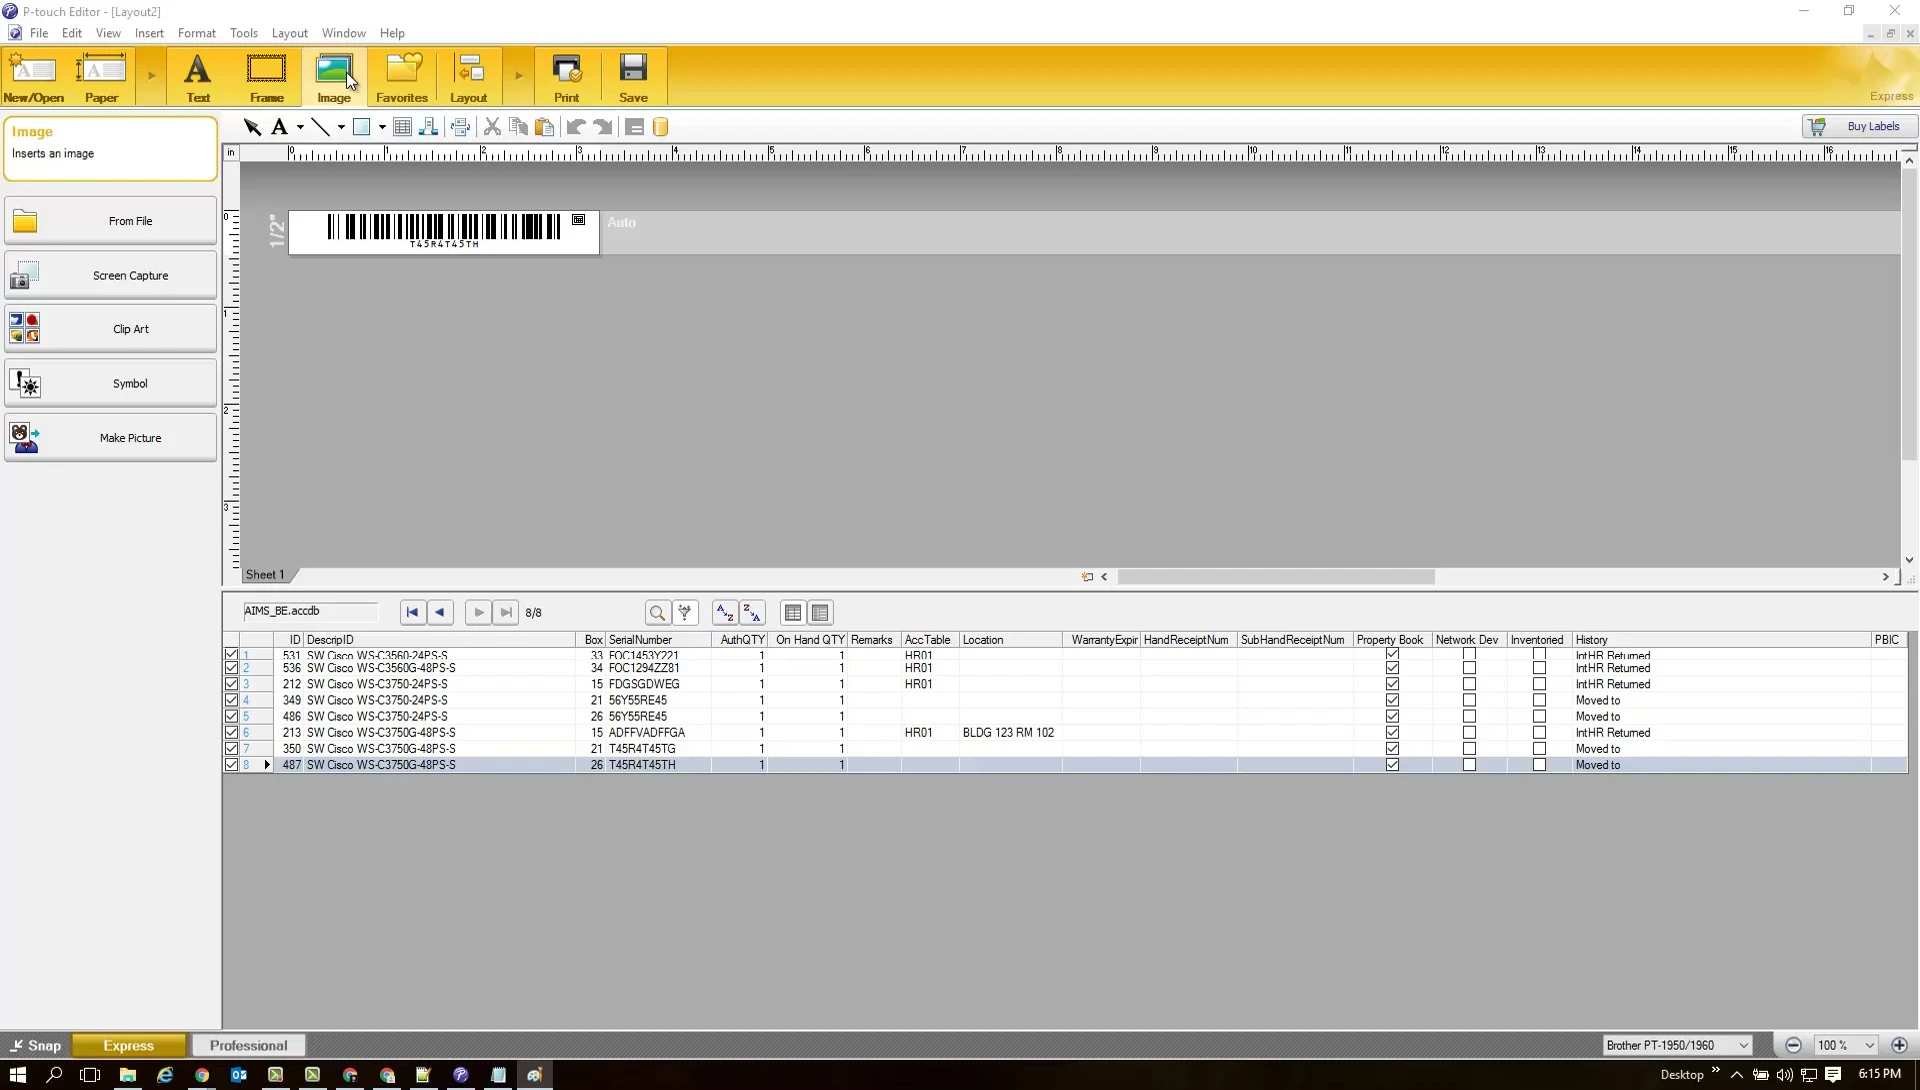Toggle Property Book checkbox for ID 213
1920x1090 pixels.
1392,733
